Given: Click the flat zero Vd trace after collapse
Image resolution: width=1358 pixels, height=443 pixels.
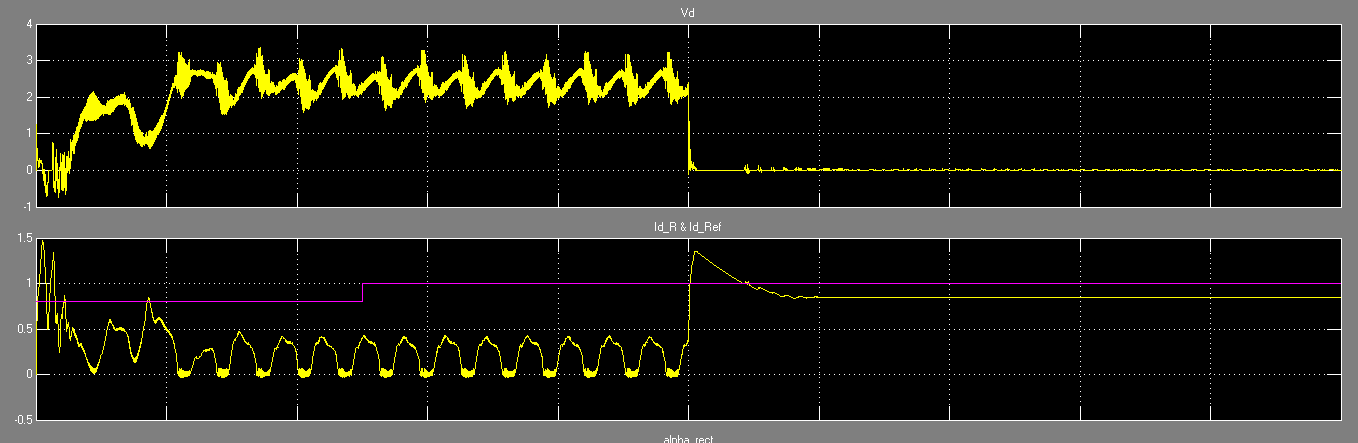Looking at the screenshot, I should pos(1000,170).
